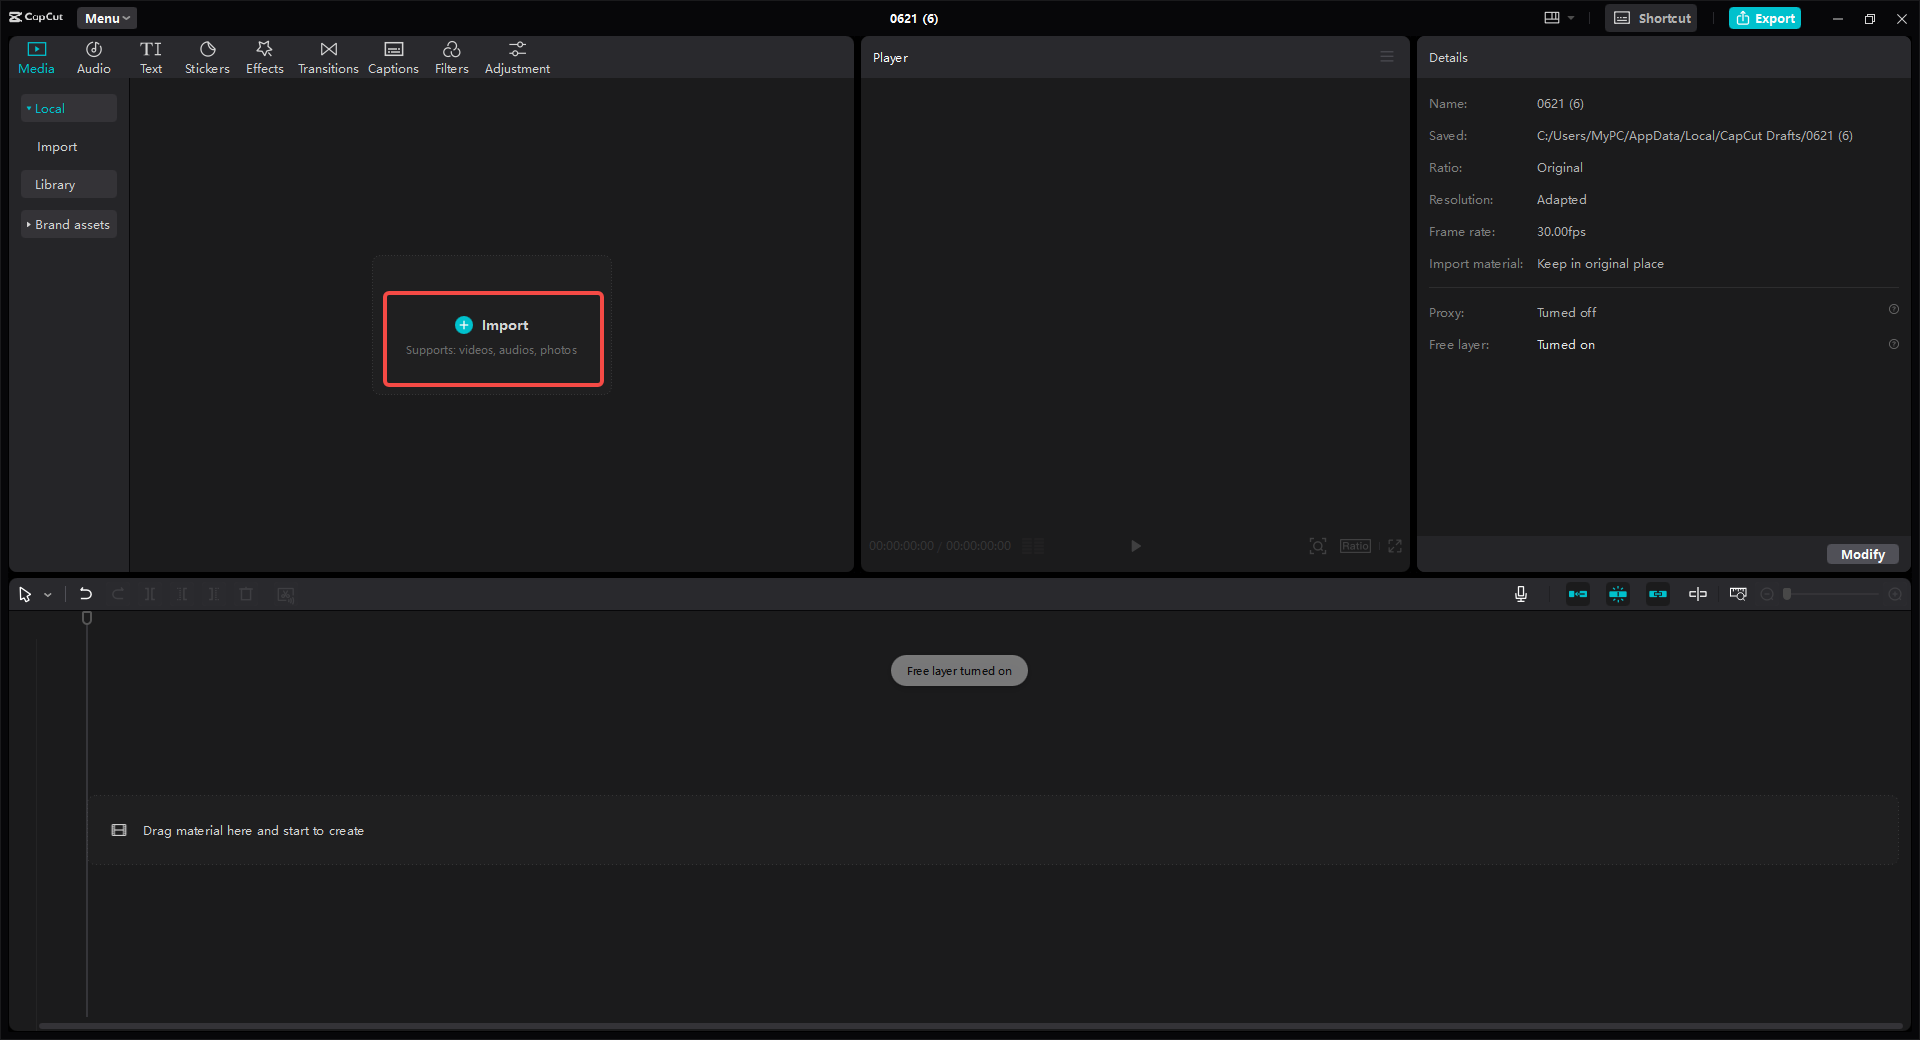Redo the last action
Screen dimensions: 1920x1040
click(x=118, y=594)
